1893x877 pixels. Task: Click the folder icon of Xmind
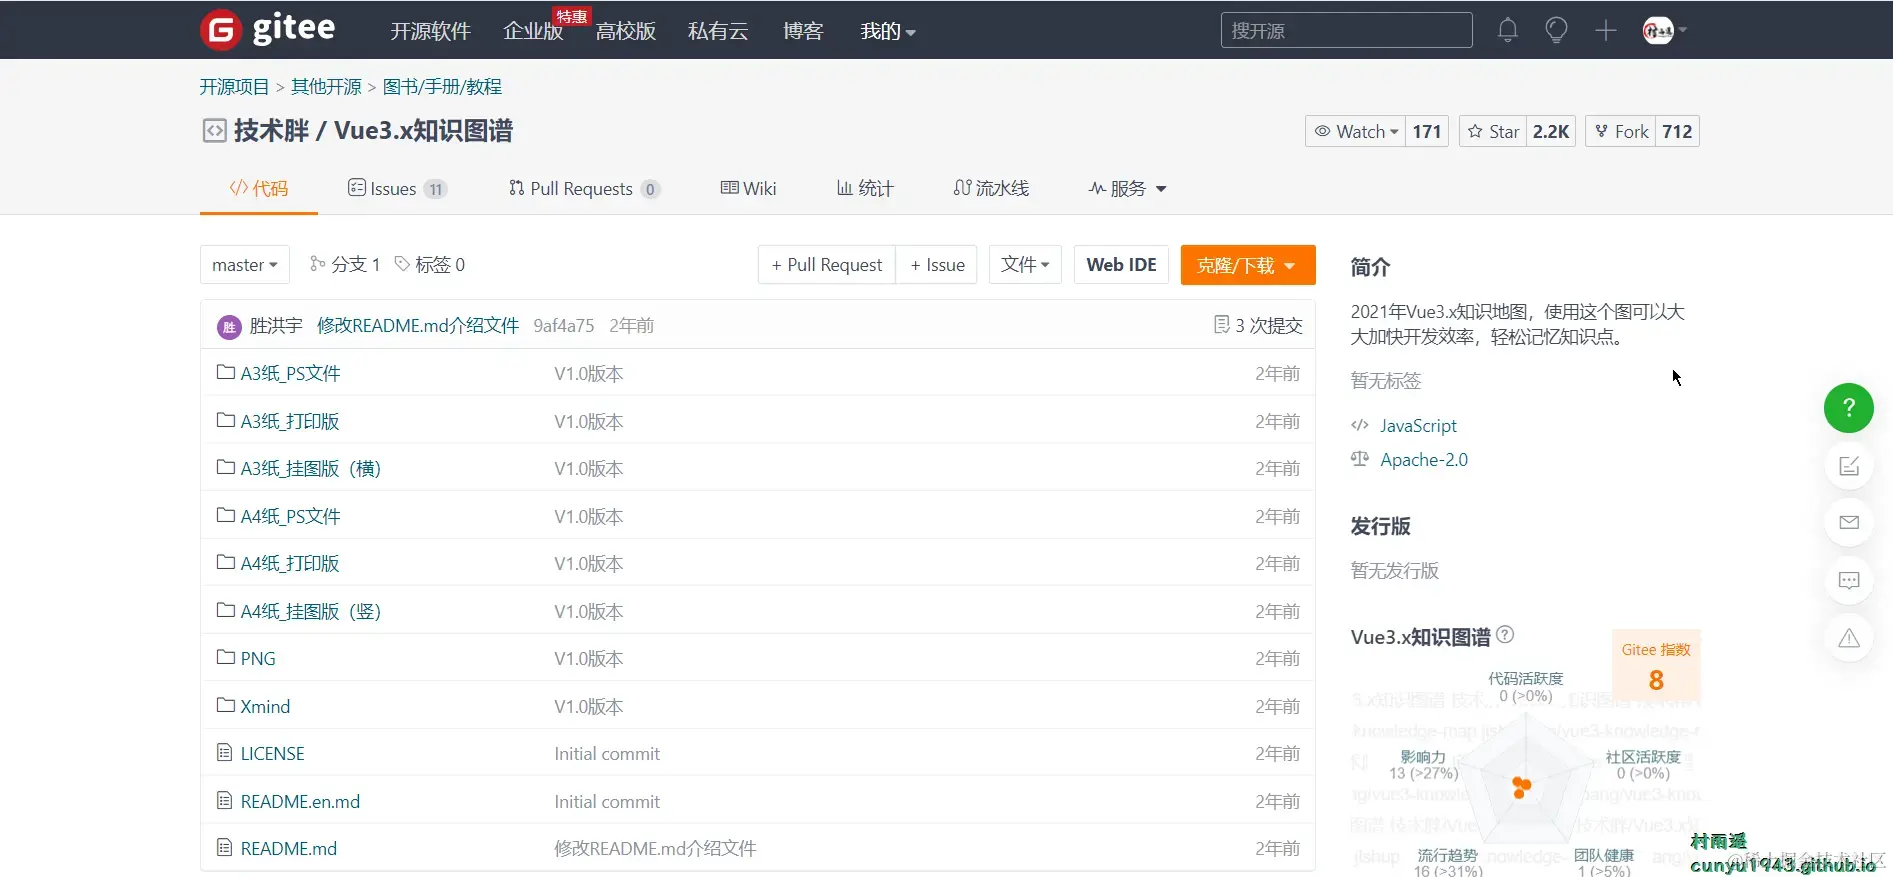[226, 705]
